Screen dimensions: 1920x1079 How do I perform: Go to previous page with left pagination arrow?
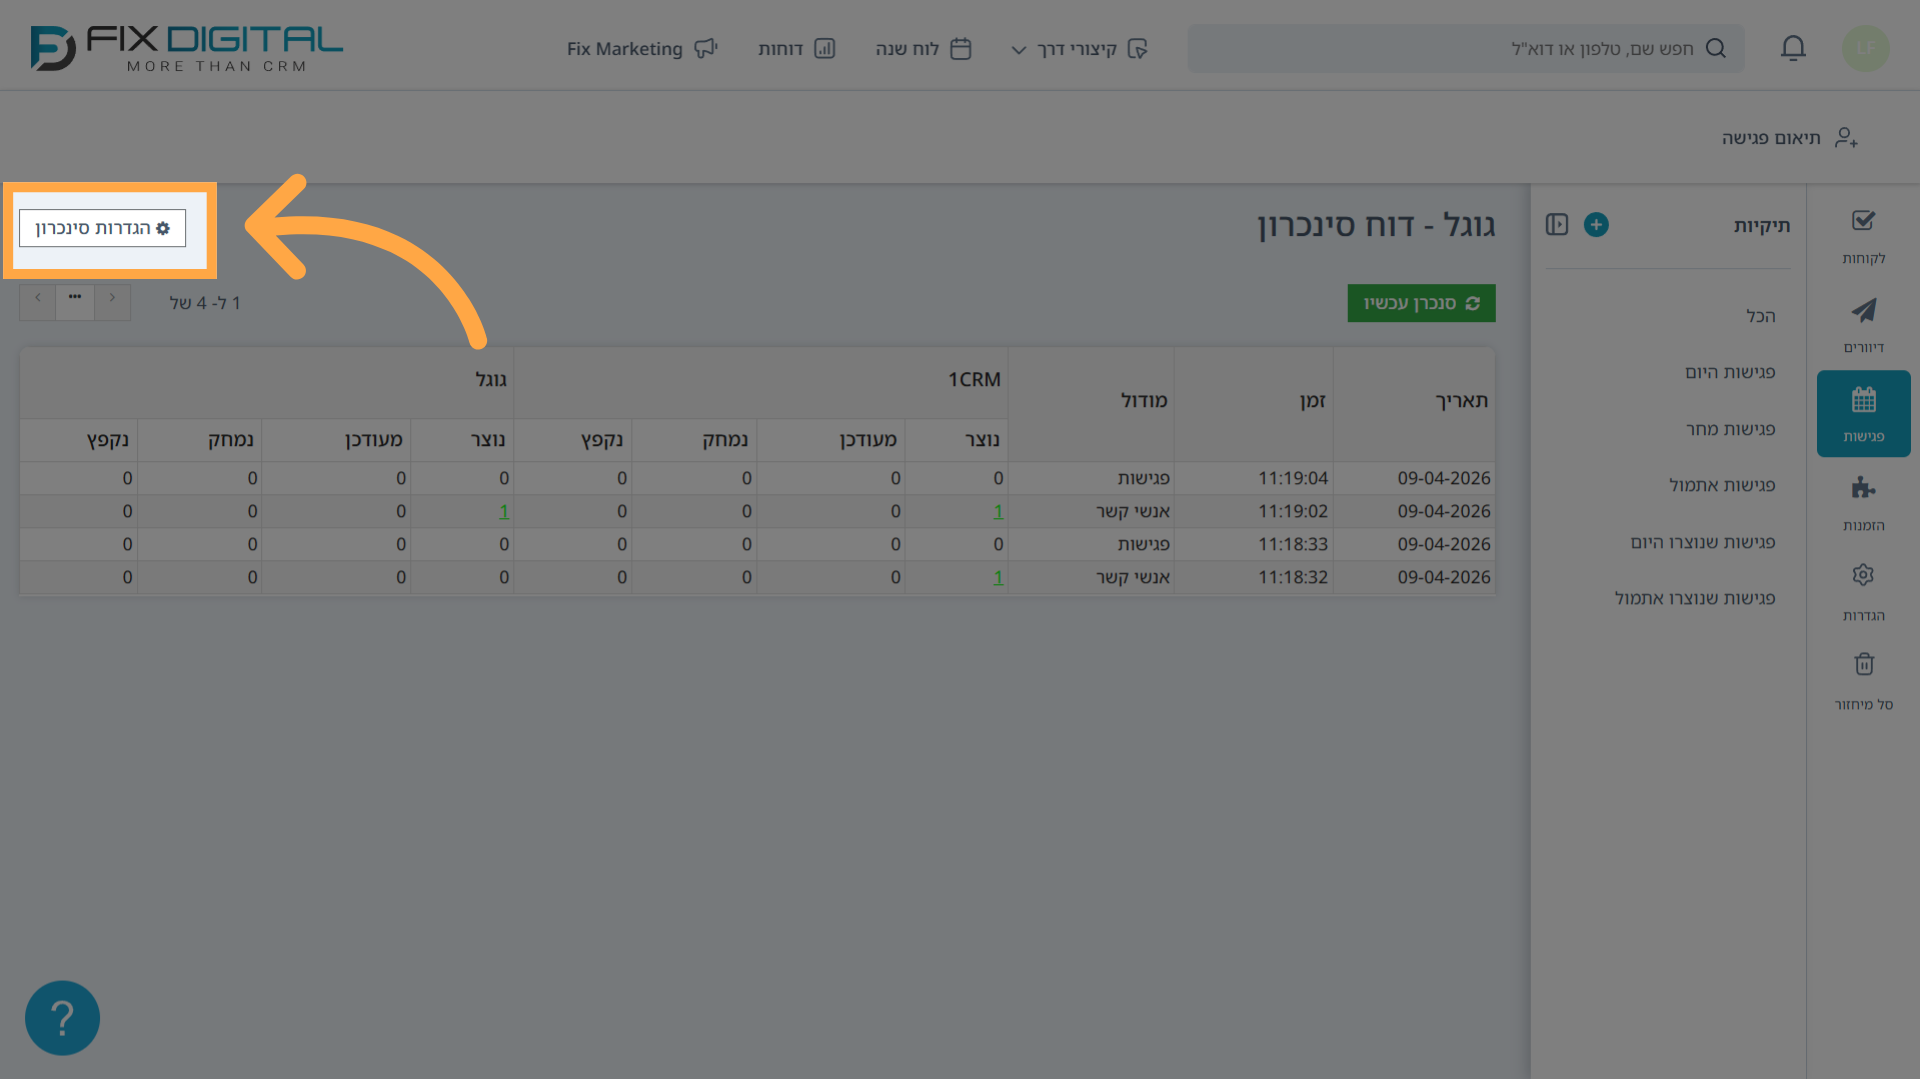coord(38,300)
